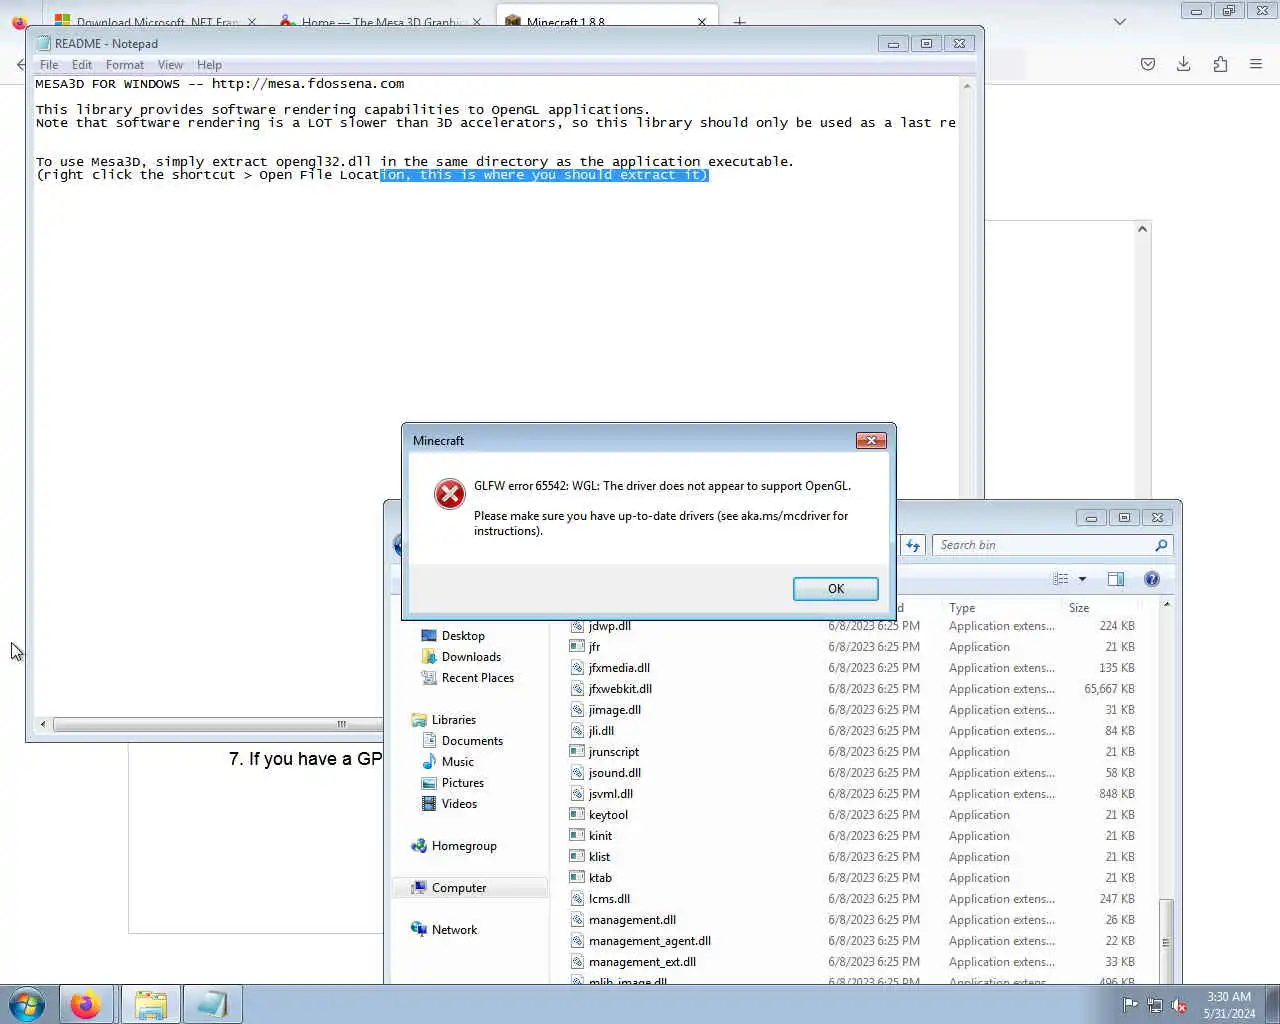Screen dimensions: 1280x1024
Task: Sort by the Type column header
Action: (962, 608)
